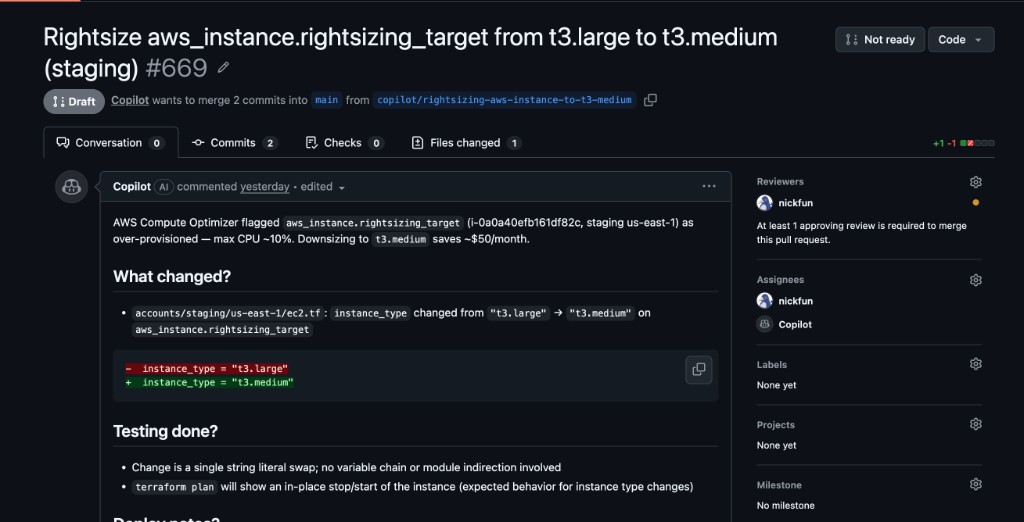Click the diff stat squares indicator
This screenshot has width=1024, height=522.
point(978,143)
